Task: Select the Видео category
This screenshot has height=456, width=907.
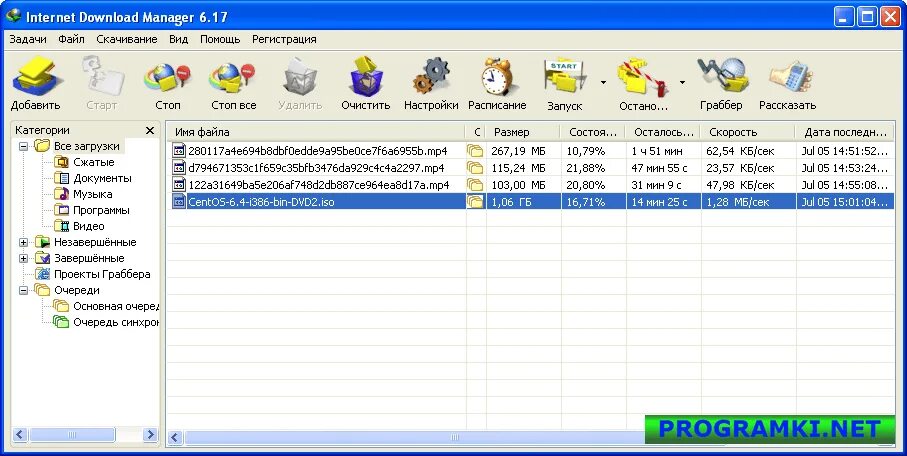Action: coord(89,226)
